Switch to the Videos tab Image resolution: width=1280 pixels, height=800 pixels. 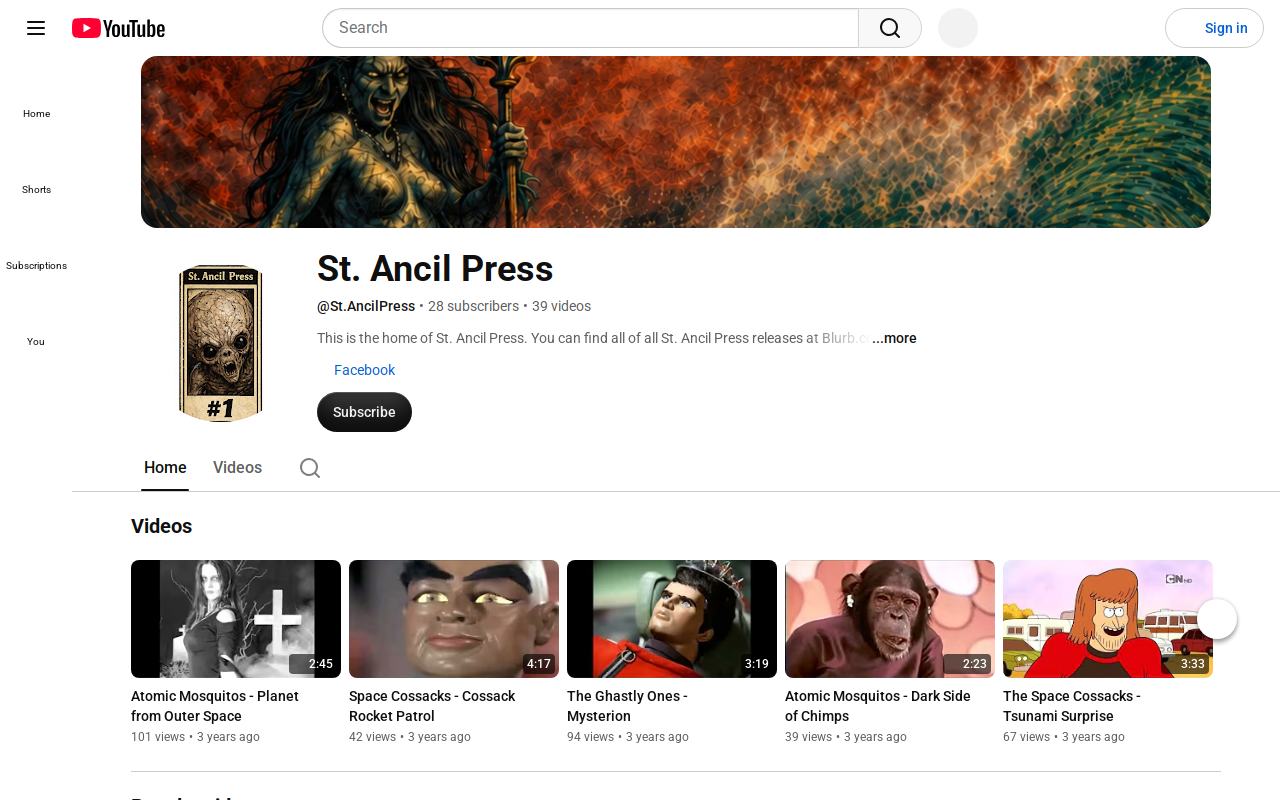tap(237, 468)
